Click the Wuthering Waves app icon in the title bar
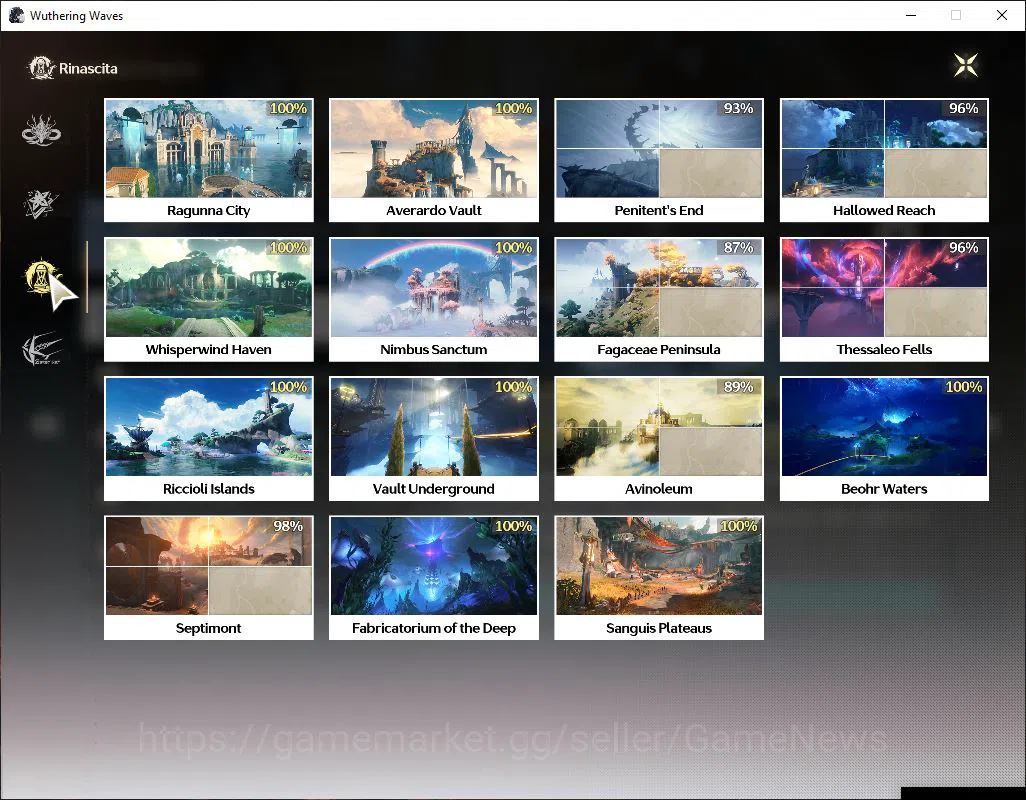 [16, 15]
